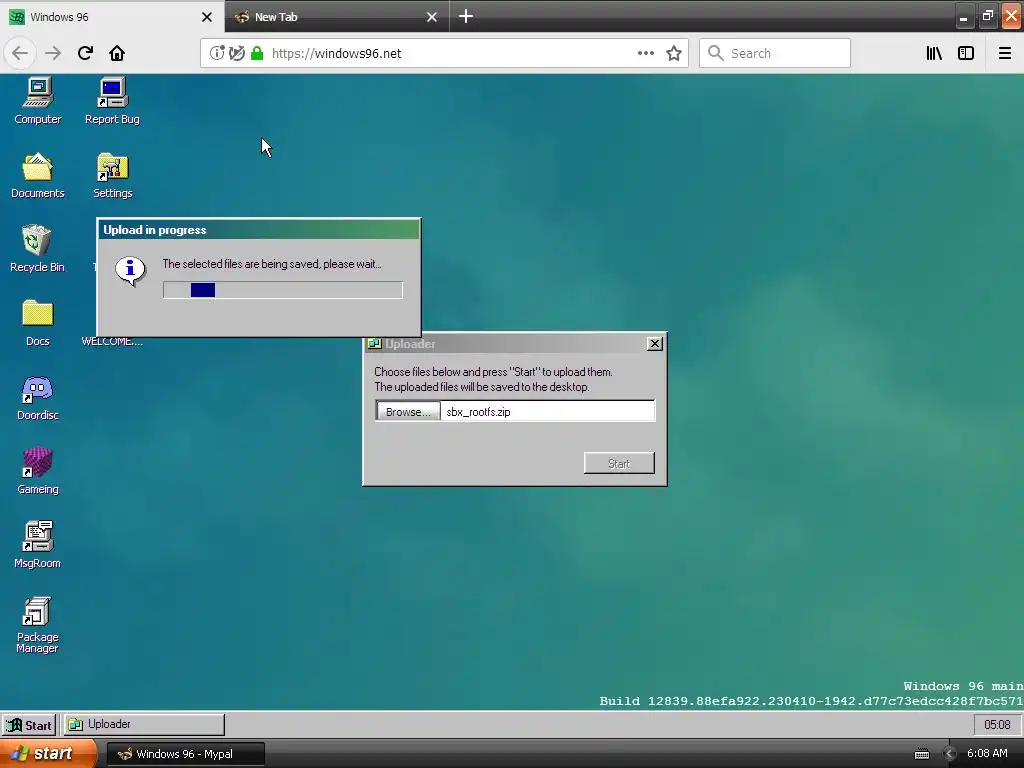This screenshot has width=1024, height=768.
Task: Go forward in browser history
Action: pos(53,53)
